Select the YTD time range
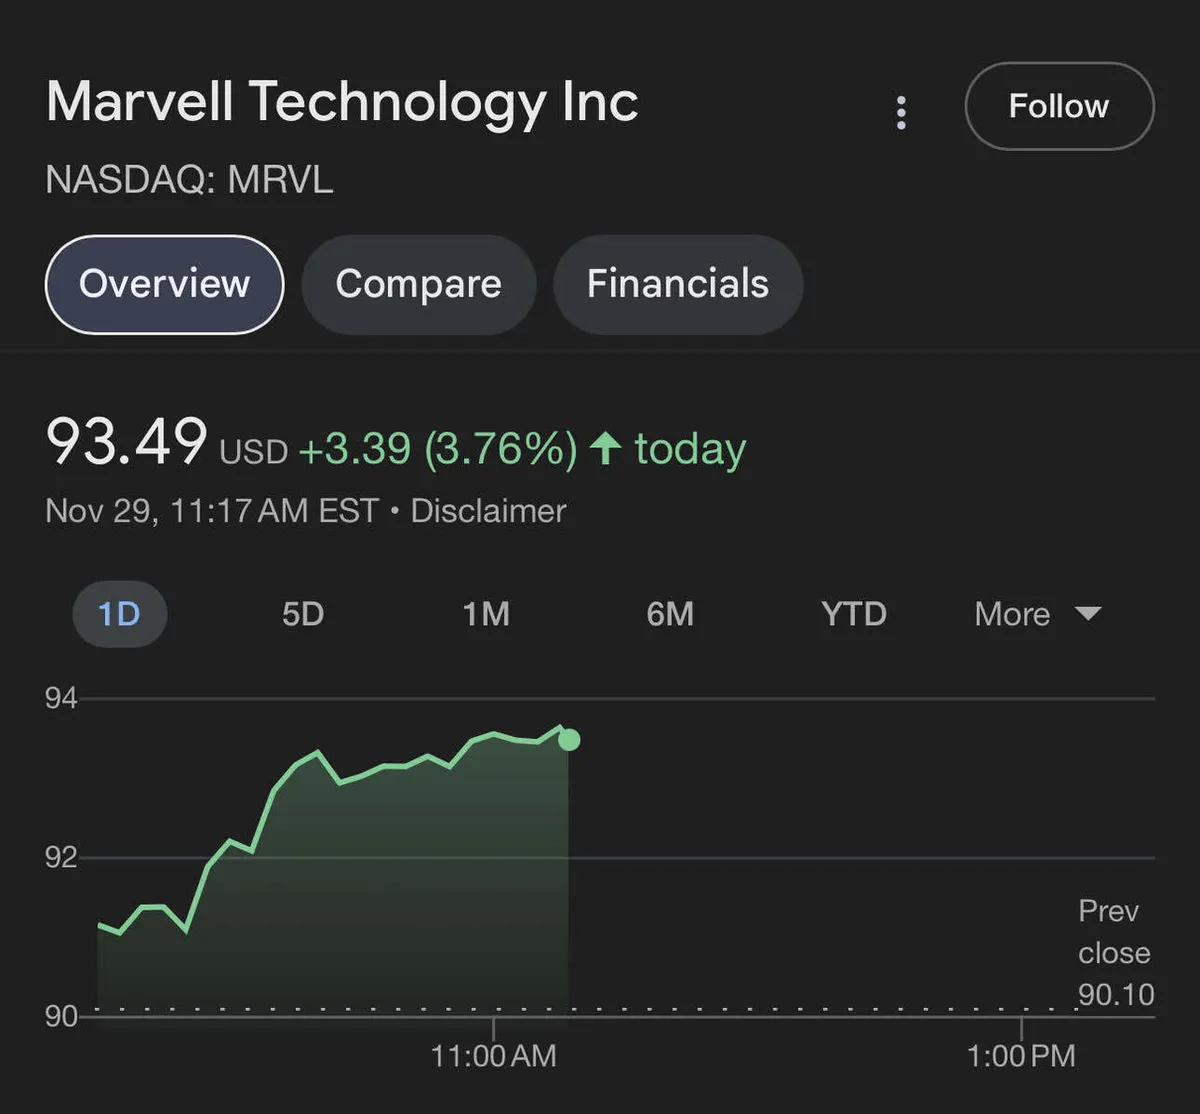The image size is (1200, 1114). click(x=854, y=613)
